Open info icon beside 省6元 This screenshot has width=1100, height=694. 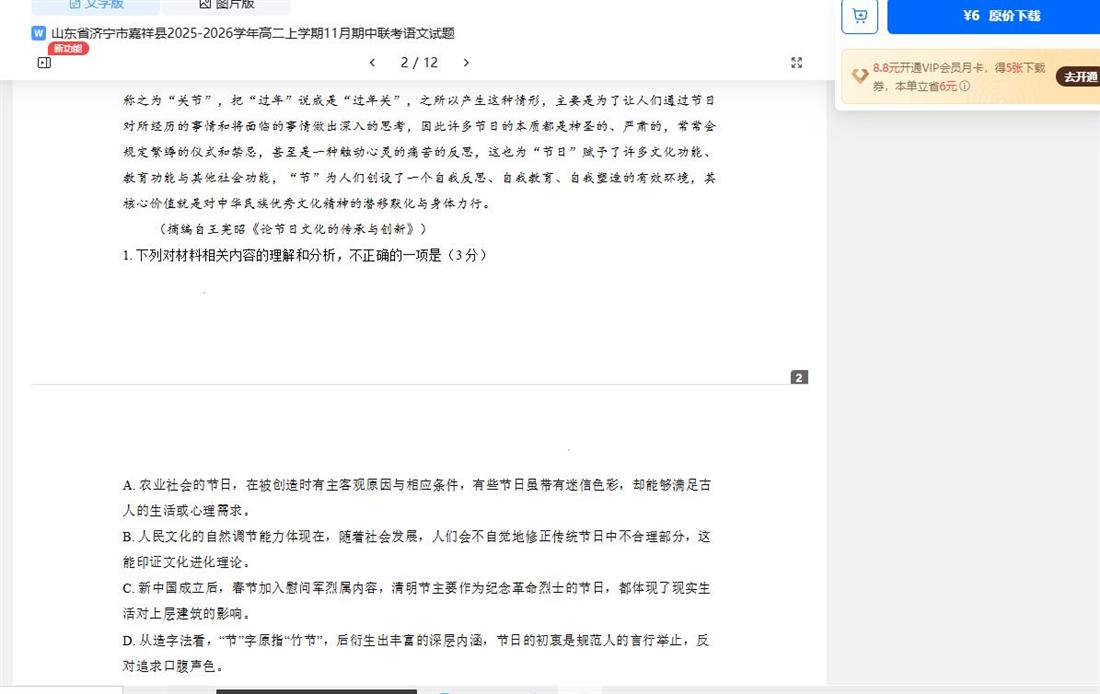pos(965,87)
